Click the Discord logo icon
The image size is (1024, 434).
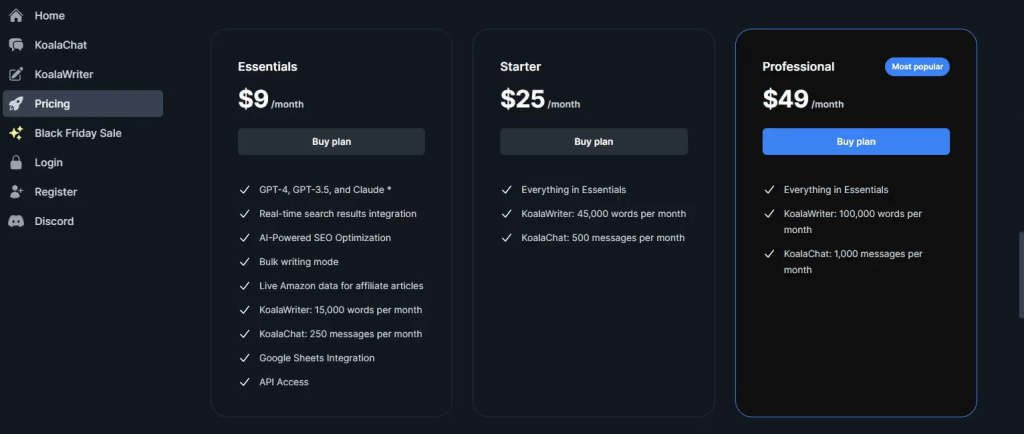16,221
